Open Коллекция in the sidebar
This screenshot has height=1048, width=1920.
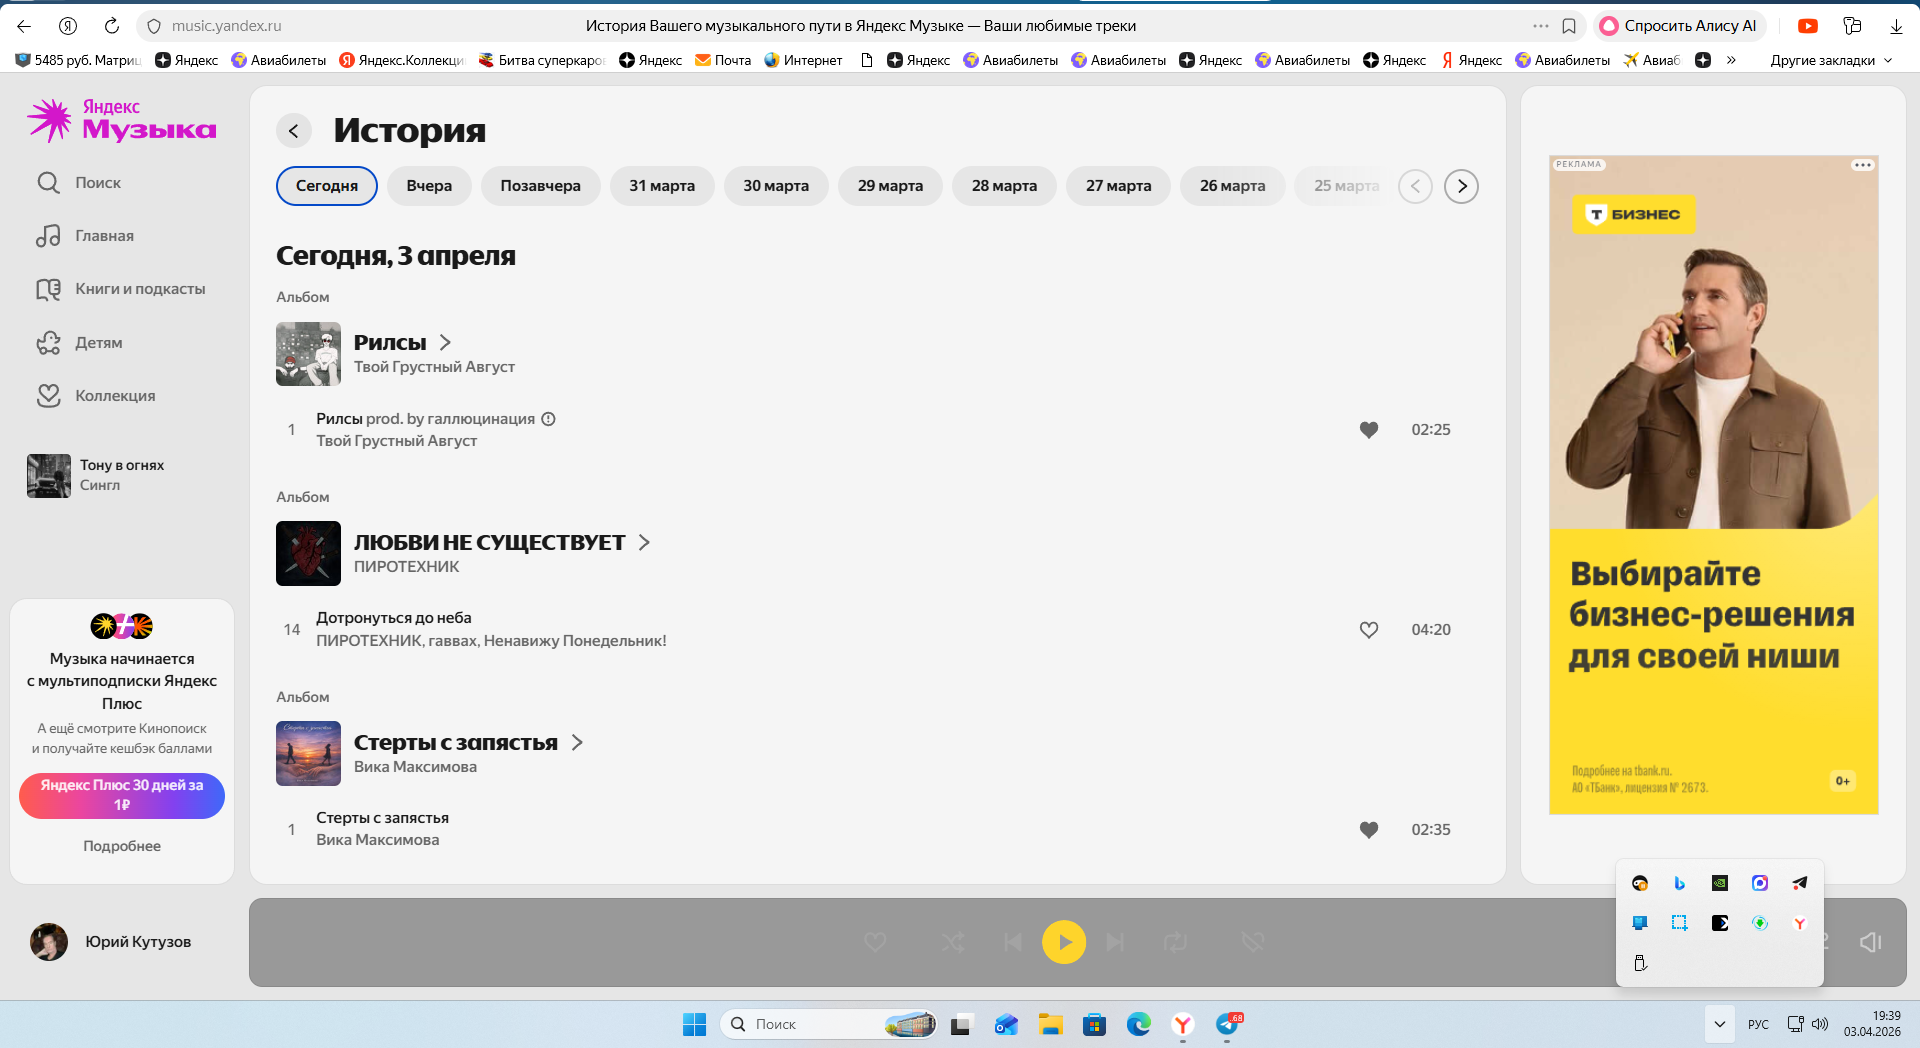click(96, 396)
